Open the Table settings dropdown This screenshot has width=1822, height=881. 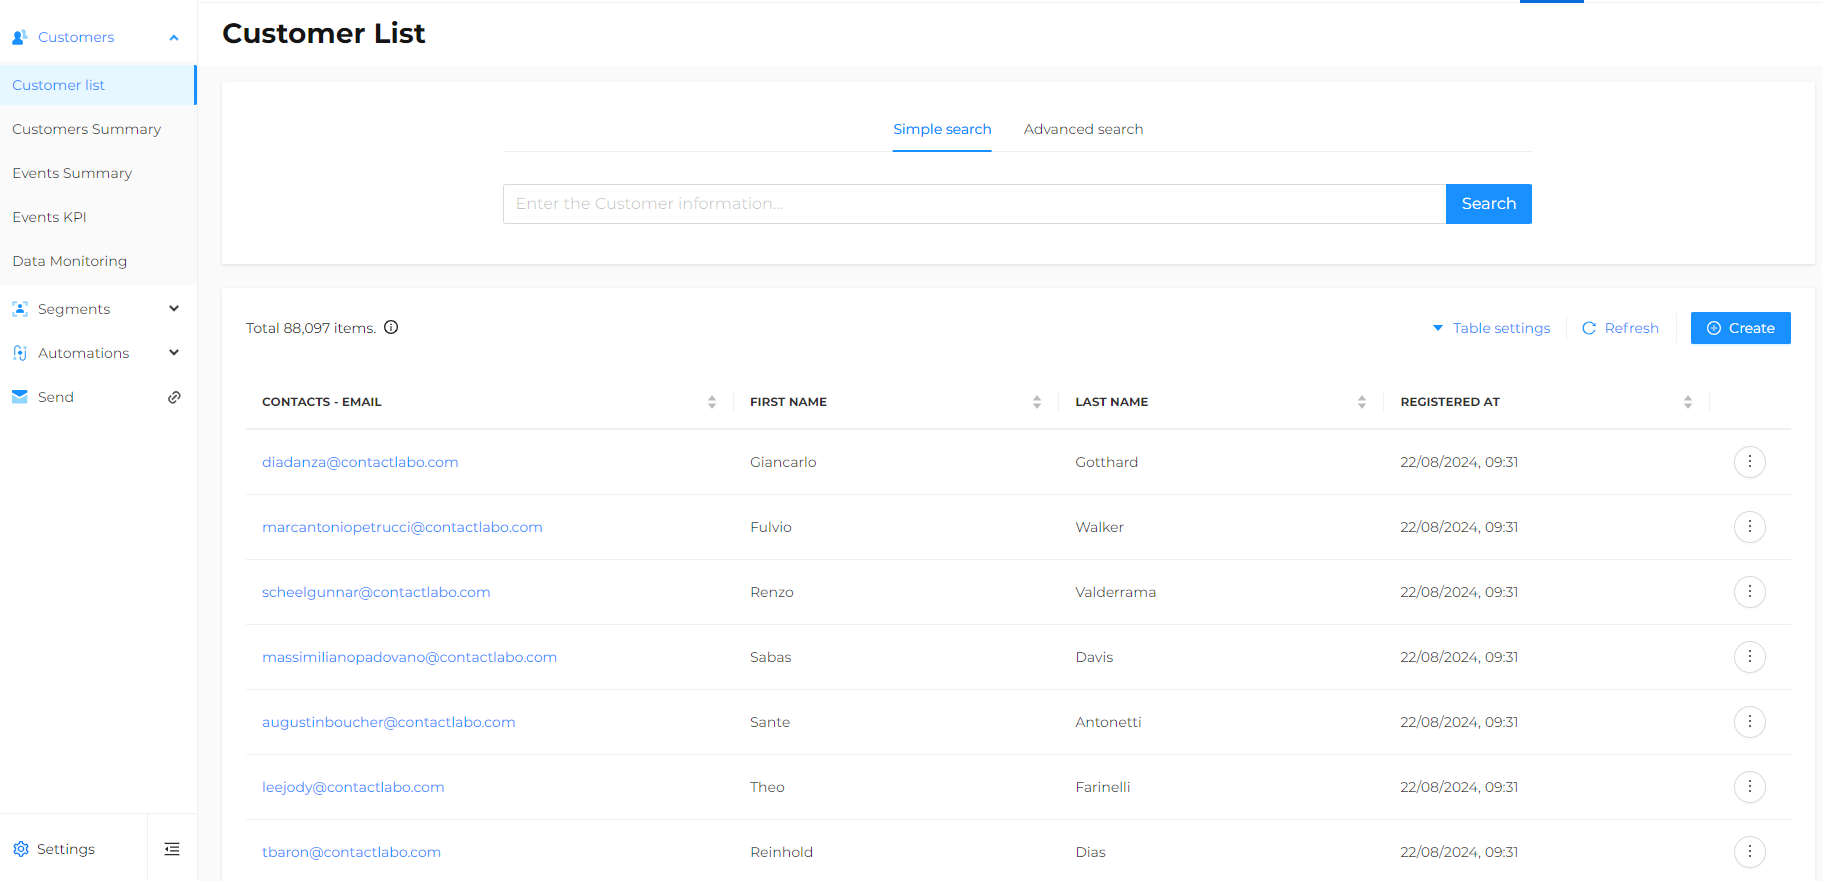click(x=1491, y=328)
